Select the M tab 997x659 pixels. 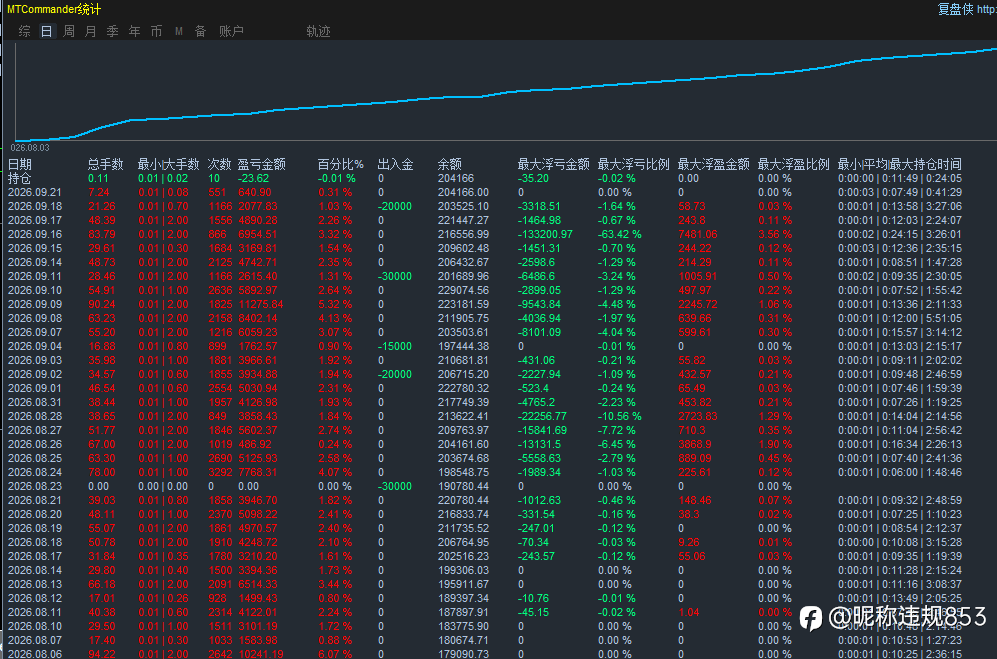click(x=179, y=31)
